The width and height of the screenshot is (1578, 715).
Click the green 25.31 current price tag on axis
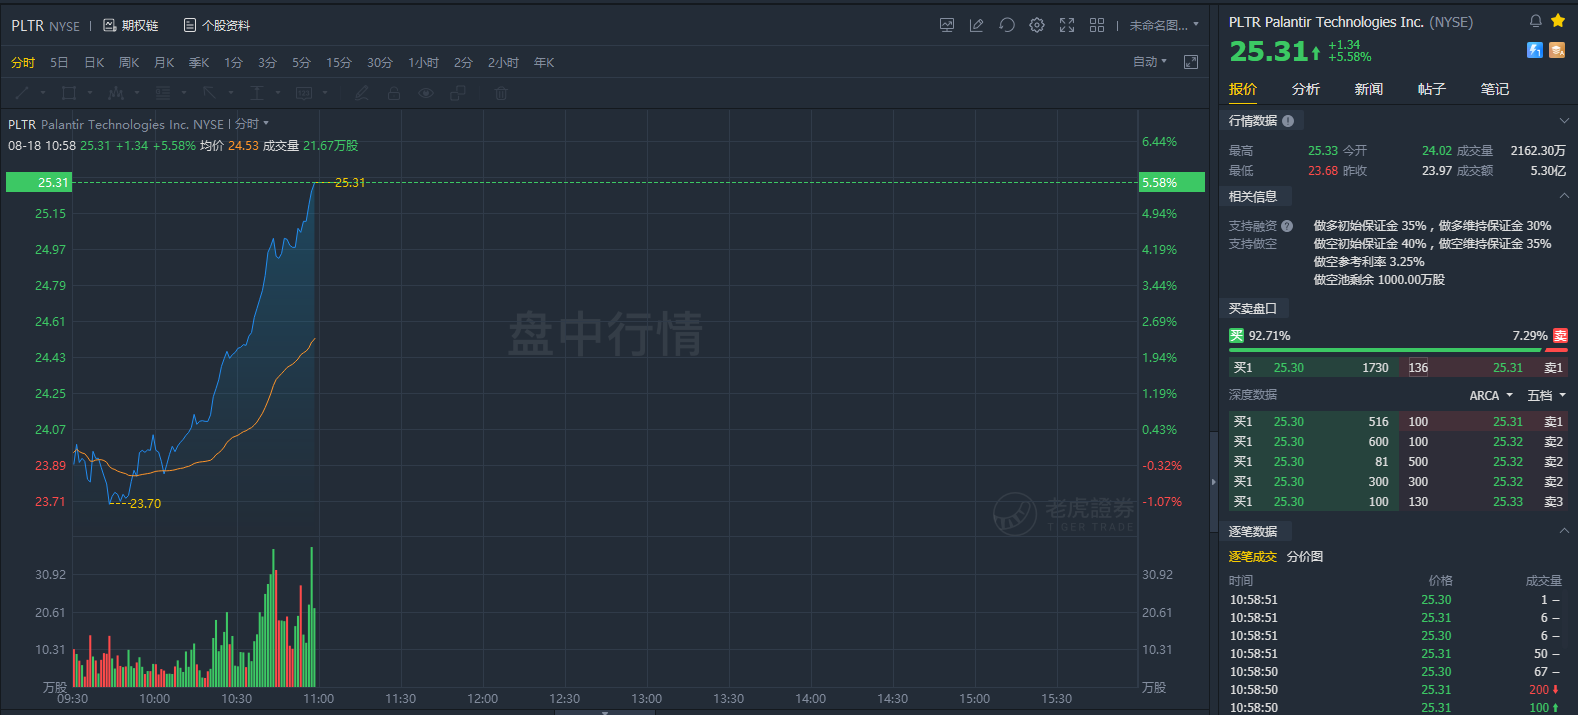point(39,182)
